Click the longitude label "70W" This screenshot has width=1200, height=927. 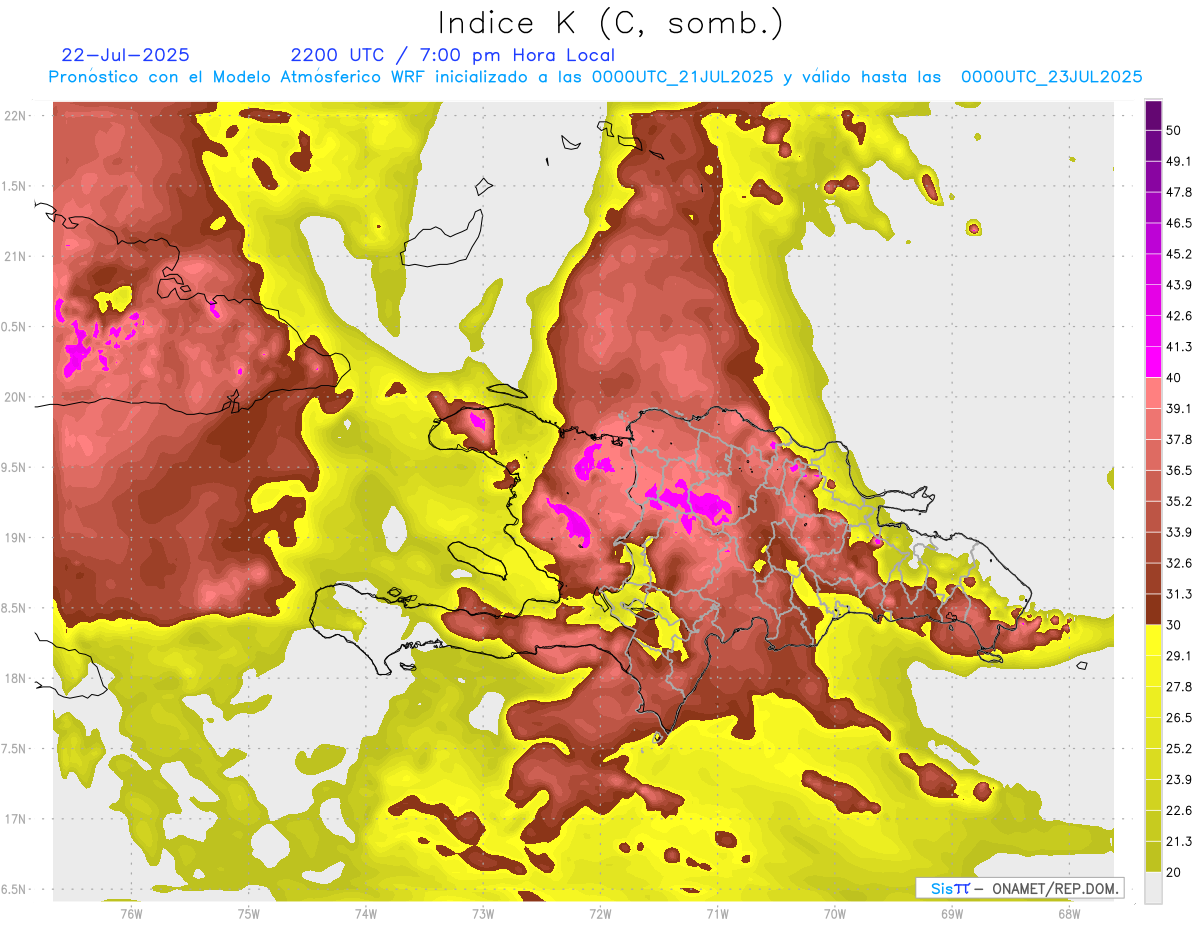(x=835, y=914)
